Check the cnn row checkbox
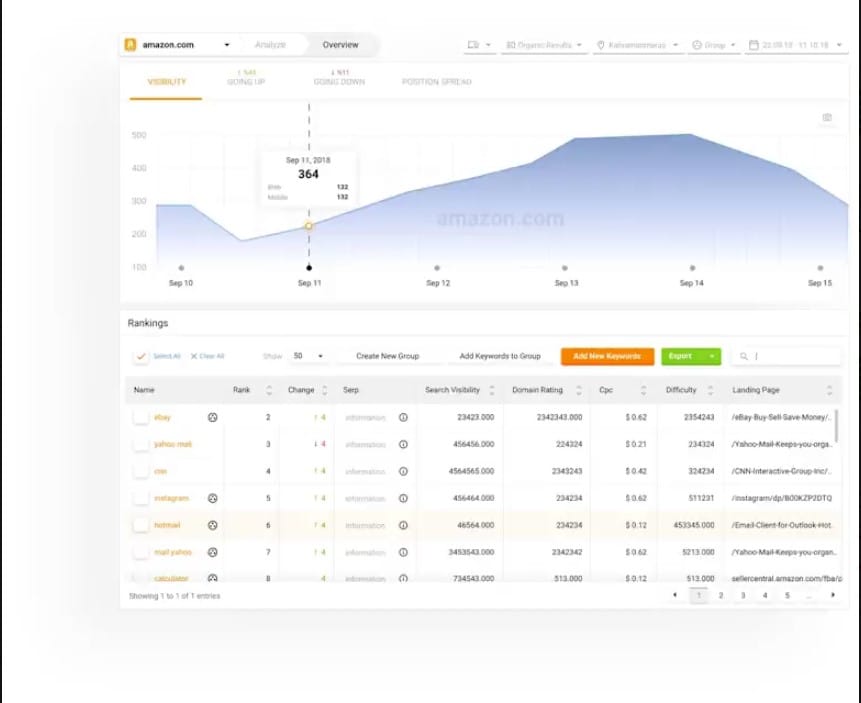Image resolution: width=861 pixels, height=703 pixels. (x=141, y=471)
